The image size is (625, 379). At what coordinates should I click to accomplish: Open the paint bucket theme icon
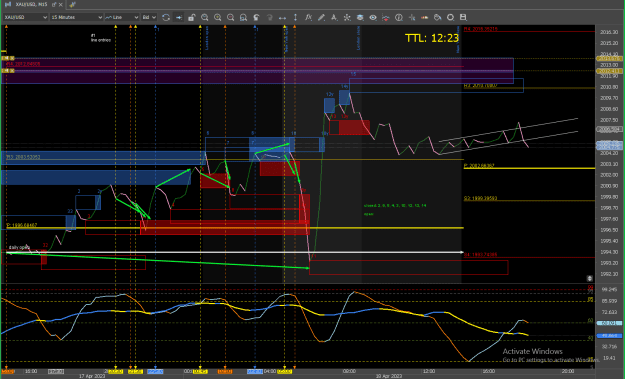click(x=437, y=17)
